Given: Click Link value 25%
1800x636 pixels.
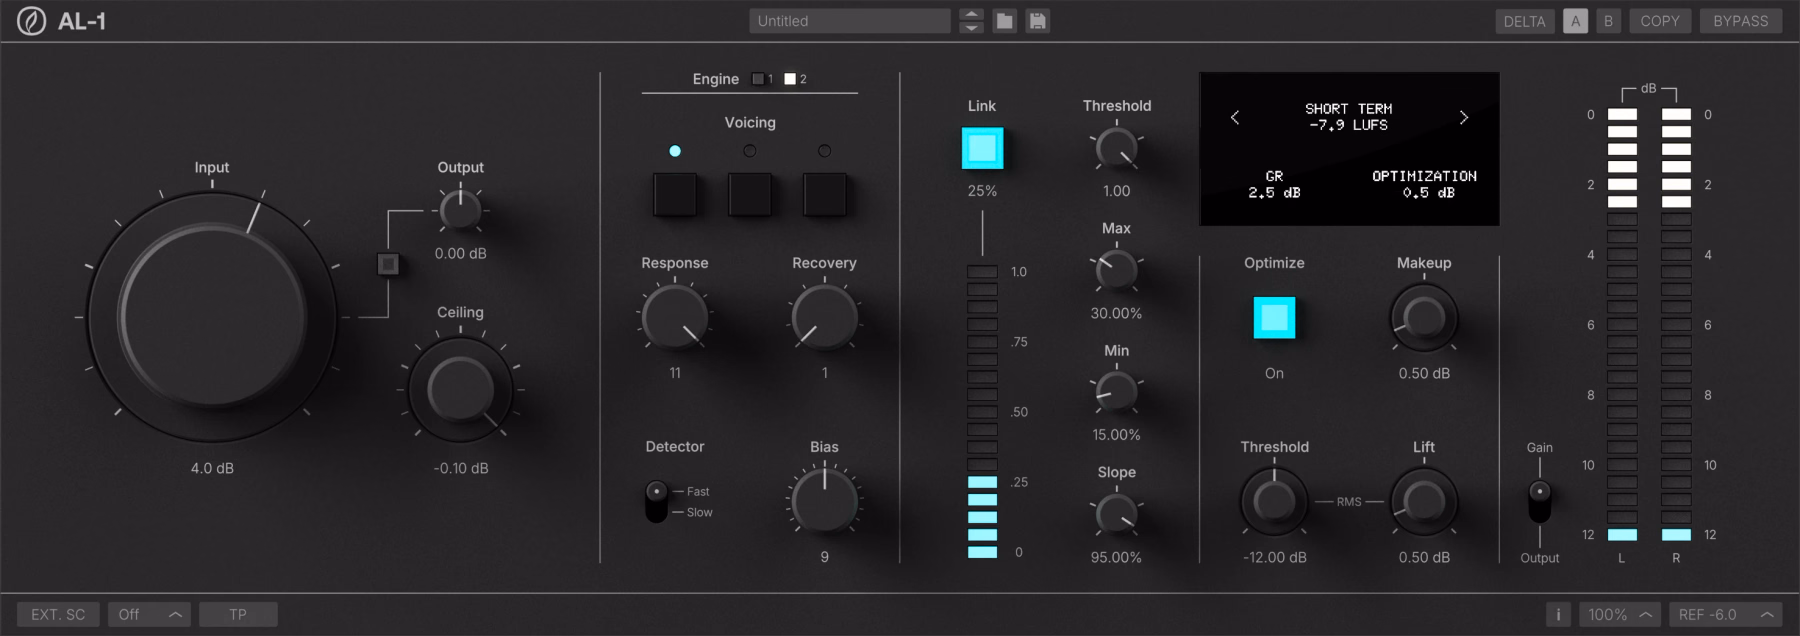Looking at the screenshot, I should click(982, 191).
